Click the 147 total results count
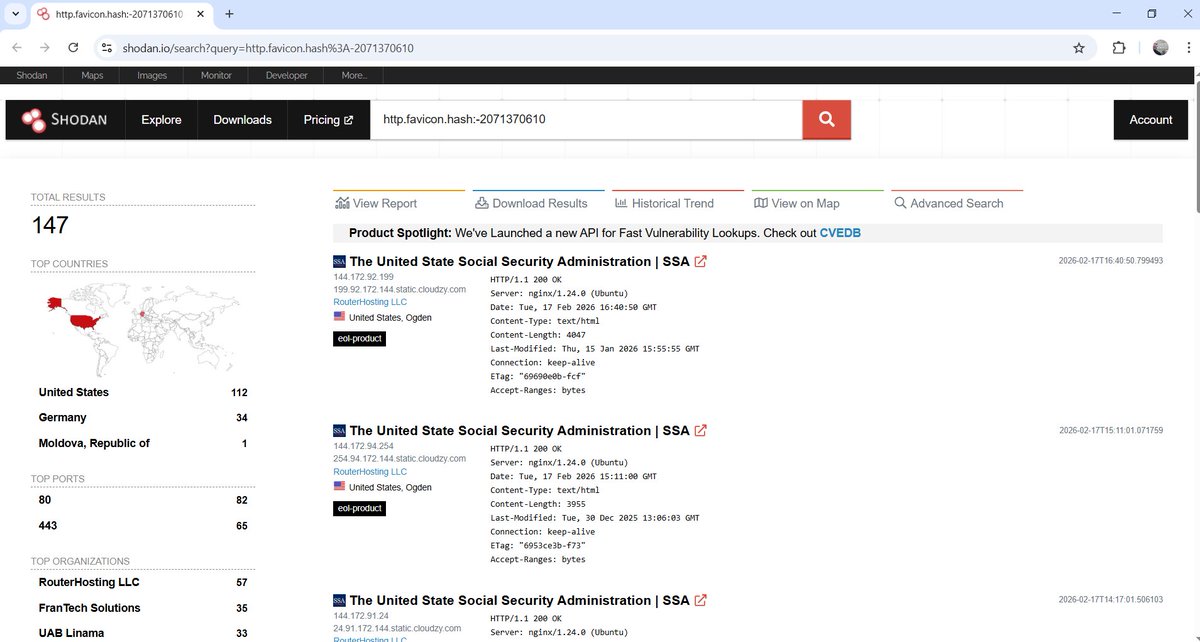Viewport: 1200px width, 642px height. tap(50, 226)
